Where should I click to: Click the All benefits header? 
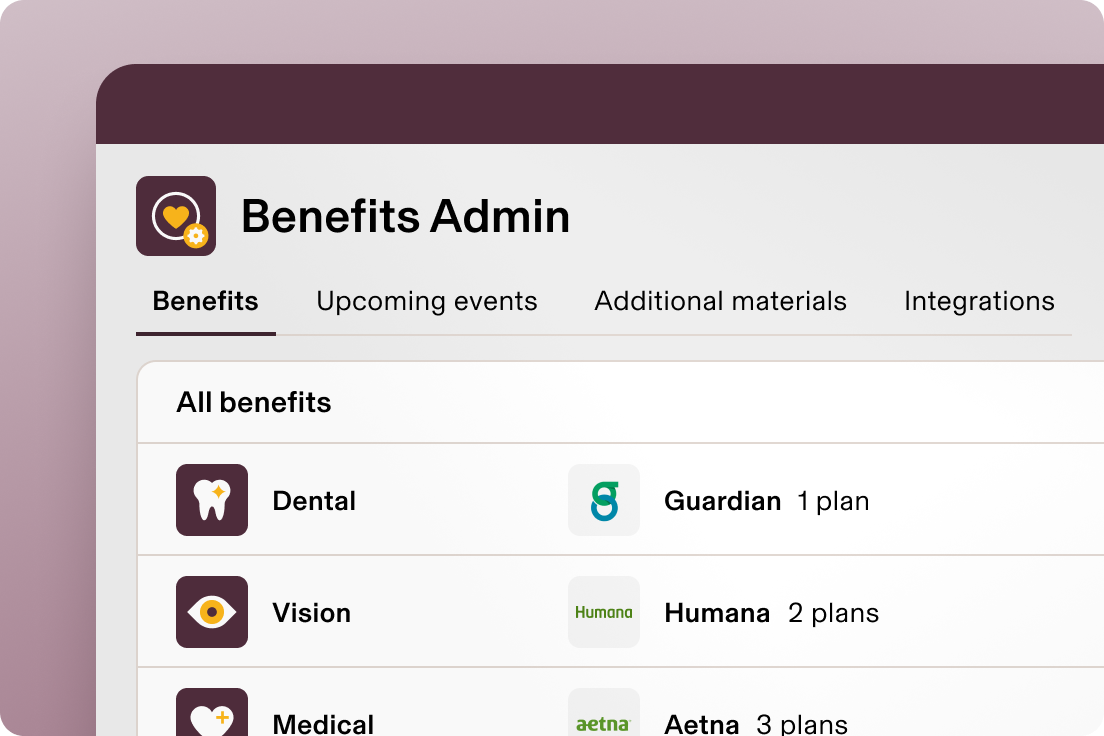253,402
